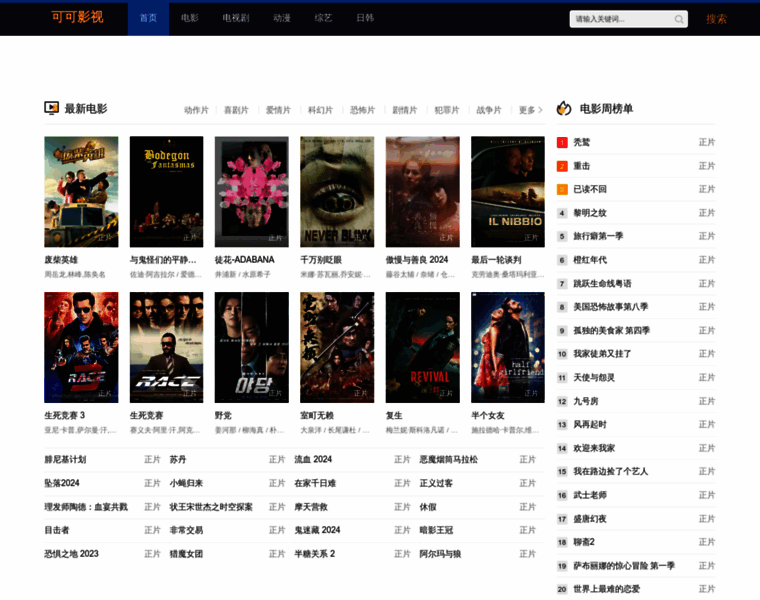Open 阿尔玛与狼 list entry

440,554
